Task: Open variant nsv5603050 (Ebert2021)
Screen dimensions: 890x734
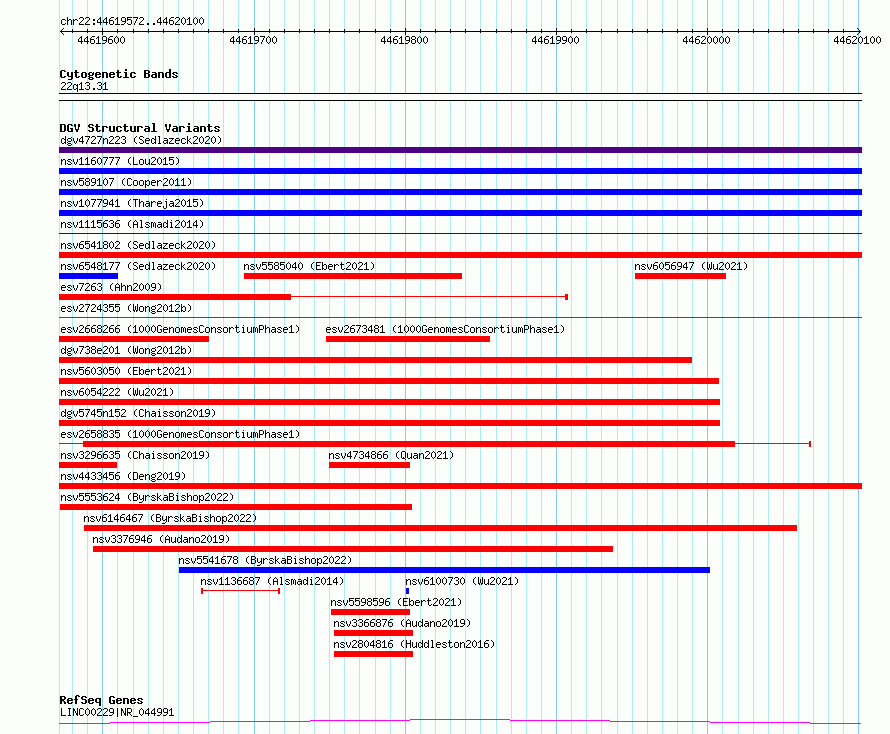Action: pyautogui.click(x=126, y=371)
